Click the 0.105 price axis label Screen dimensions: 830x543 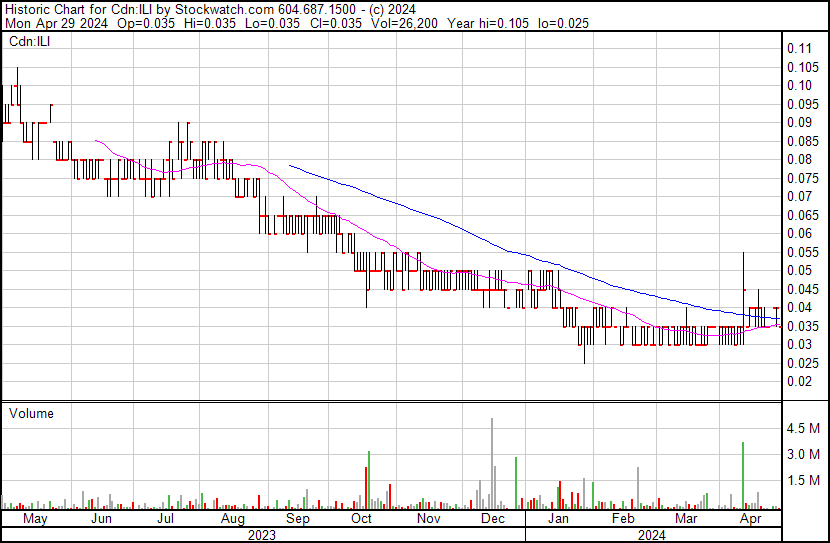point(802,67)
